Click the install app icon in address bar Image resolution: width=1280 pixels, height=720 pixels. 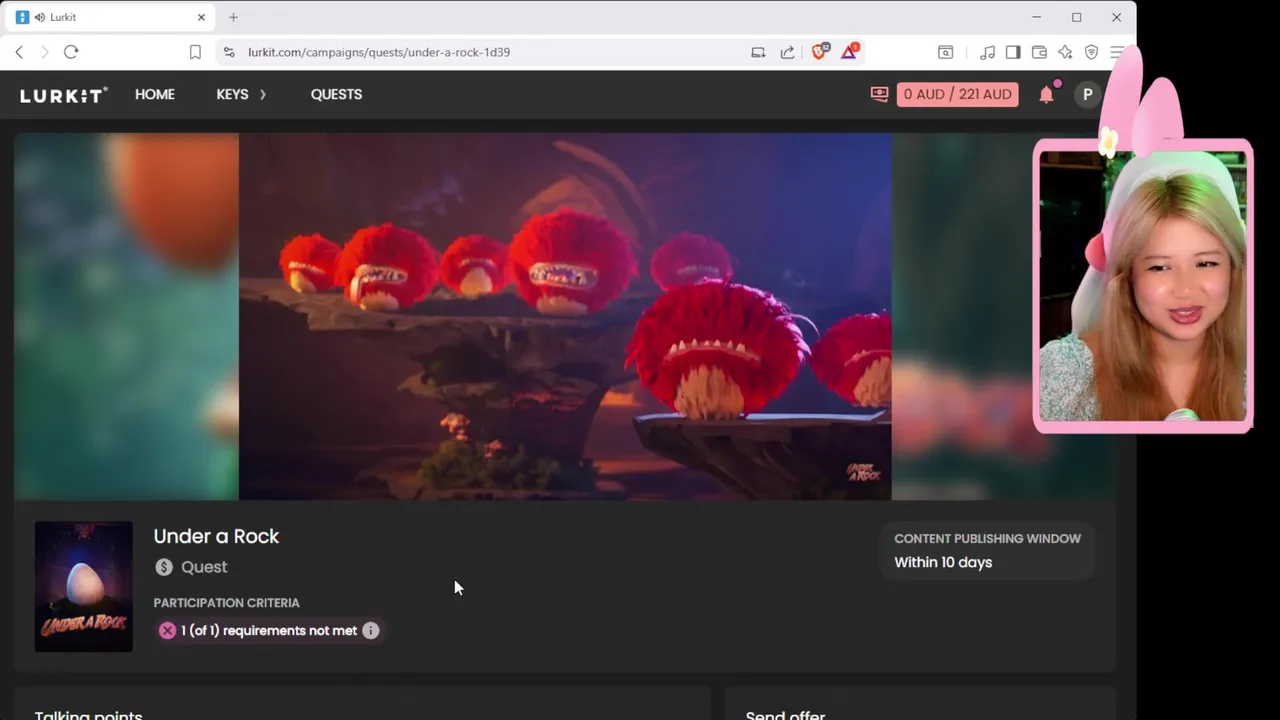pos(758,52)
